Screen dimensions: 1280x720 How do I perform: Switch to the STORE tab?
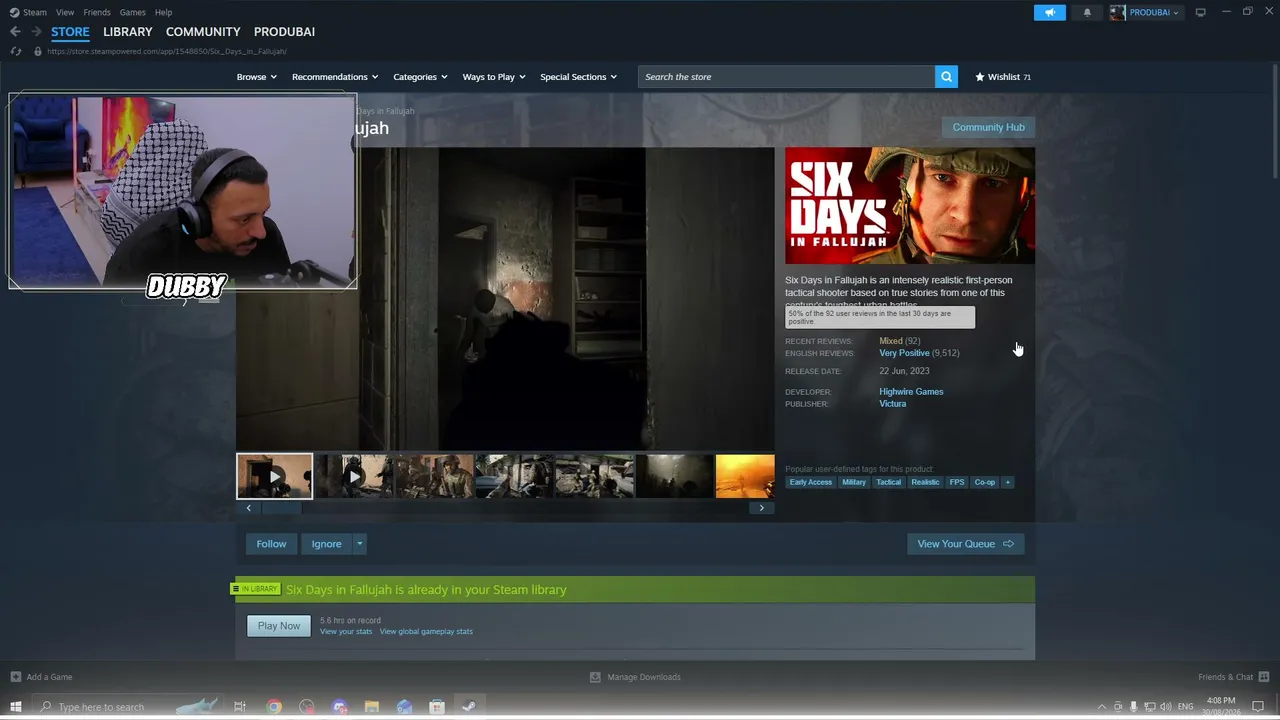[70, 32]
